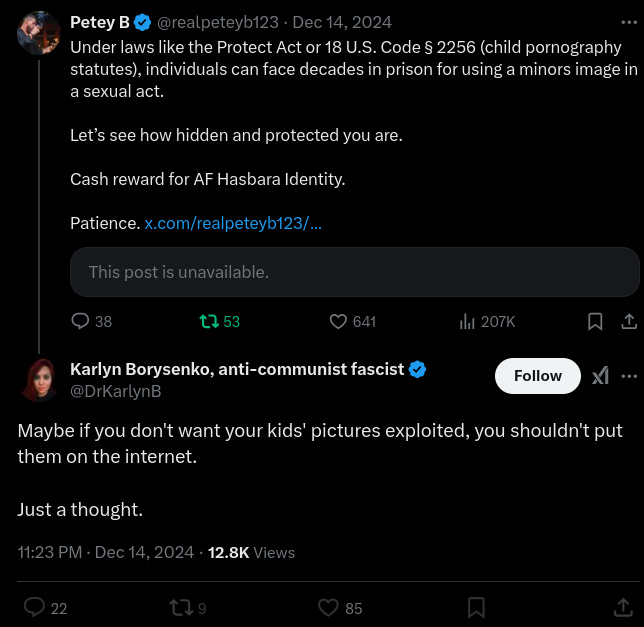Share Petey B's post
Viewport: 644px width, 627px height.
point(629,321)
